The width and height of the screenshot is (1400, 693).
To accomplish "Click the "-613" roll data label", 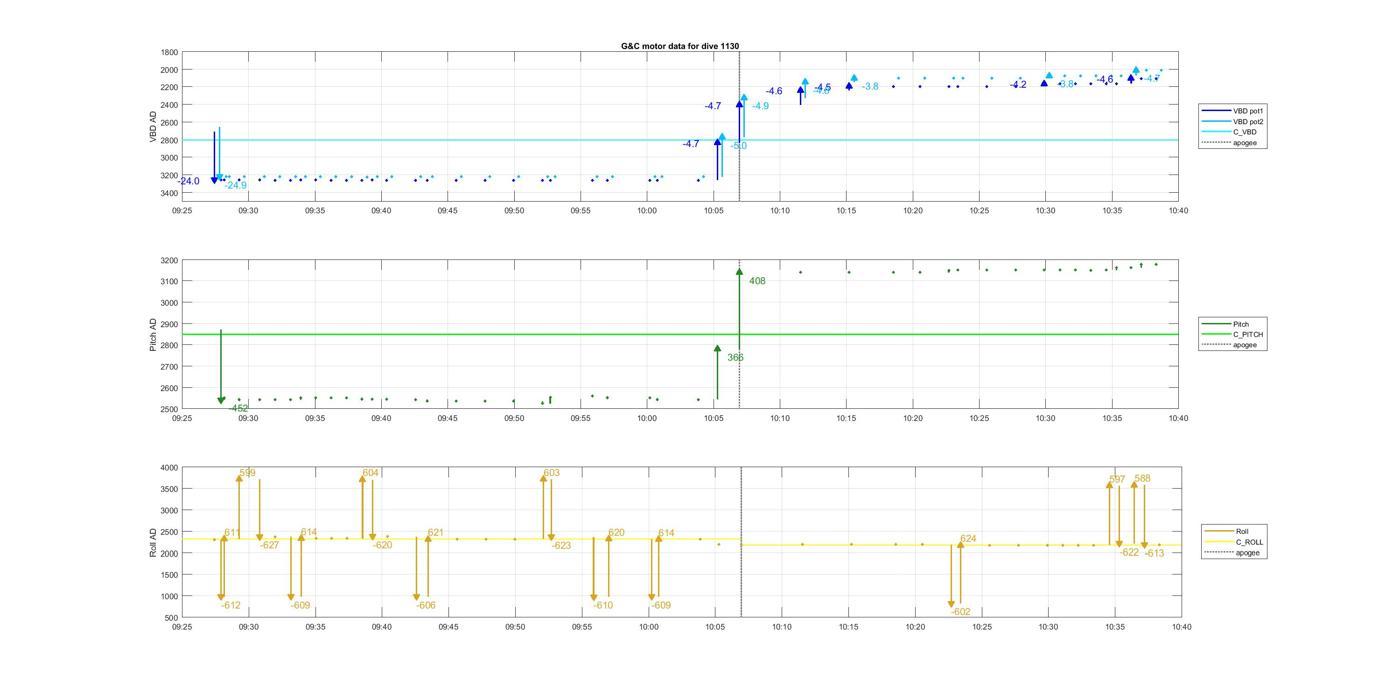I will point(1155,553).
